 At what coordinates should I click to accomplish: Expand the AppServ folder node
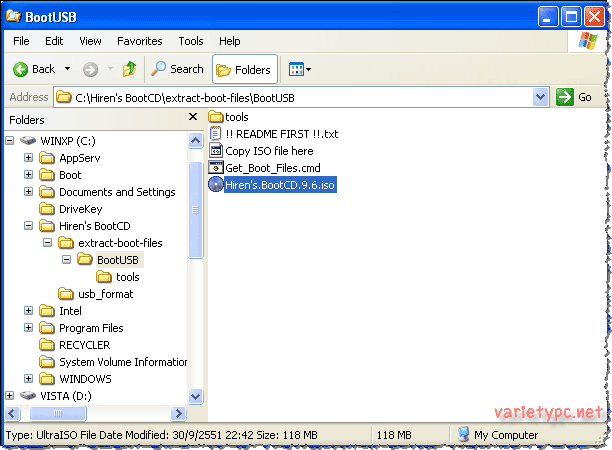click(28, 158)
